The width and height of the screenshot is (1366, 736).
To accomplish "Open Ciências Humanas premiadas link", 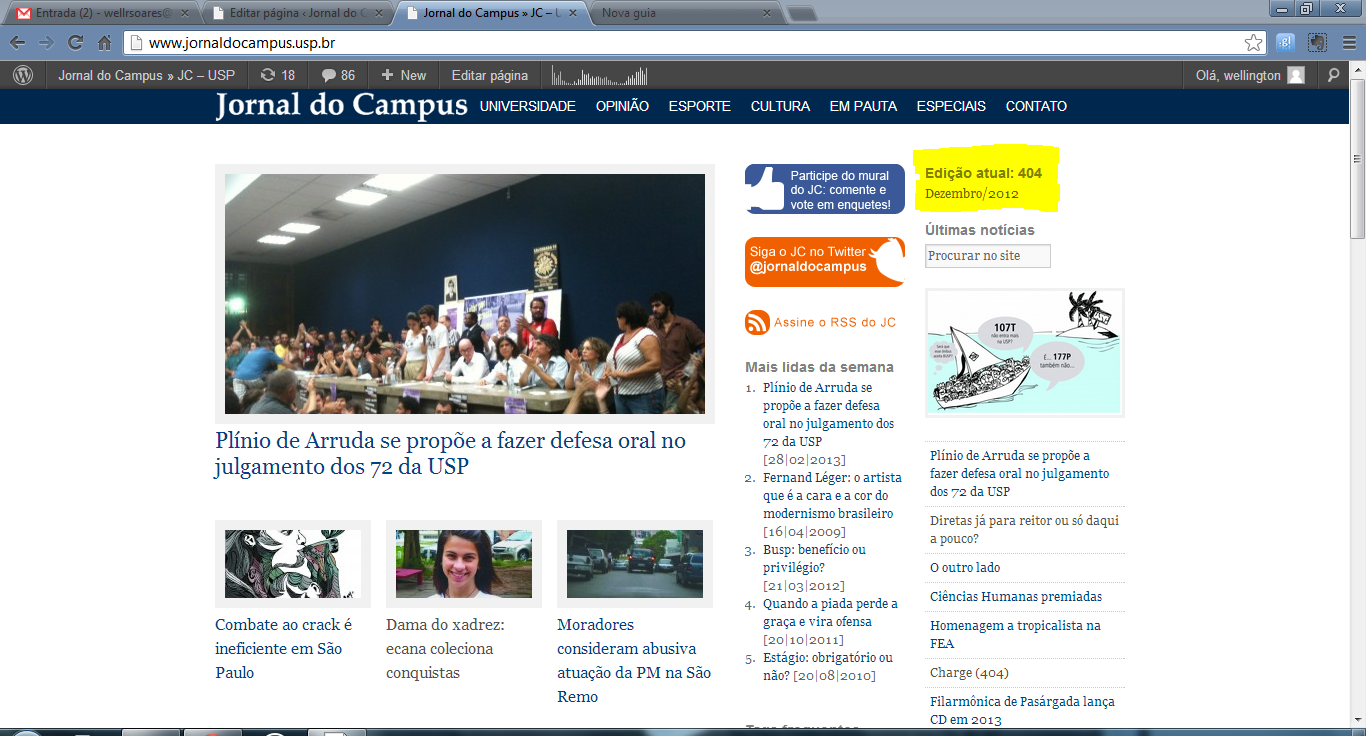I will (1016, 596).
